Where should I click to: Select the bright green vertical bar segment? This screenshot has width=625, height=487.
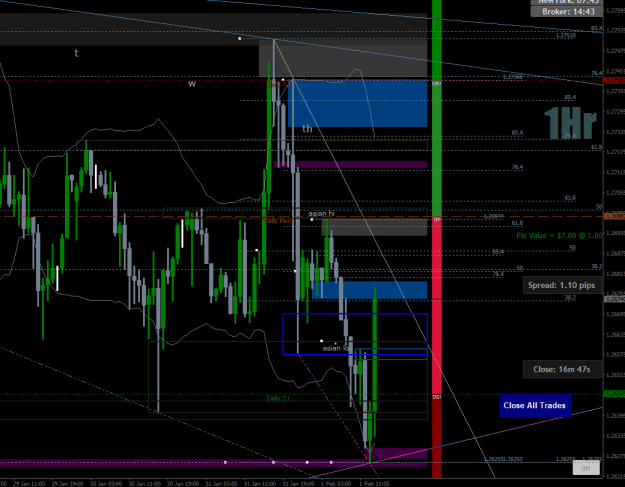437,108
